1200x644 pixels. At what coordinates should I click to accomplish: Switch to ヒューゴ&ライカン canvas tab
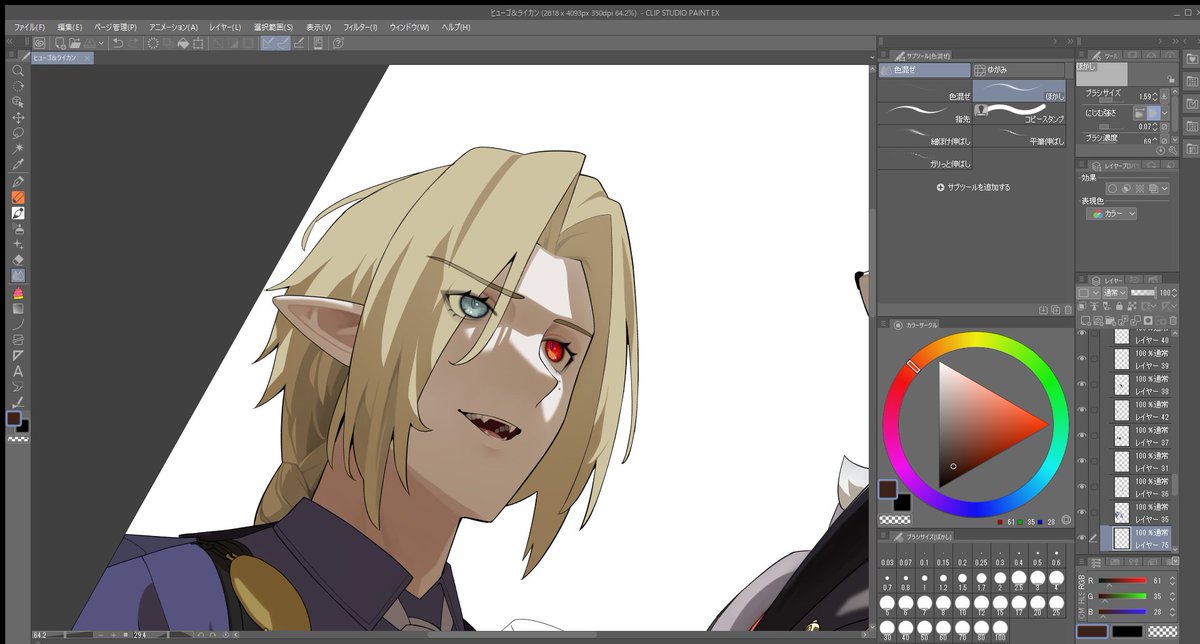tap(61, 58)
